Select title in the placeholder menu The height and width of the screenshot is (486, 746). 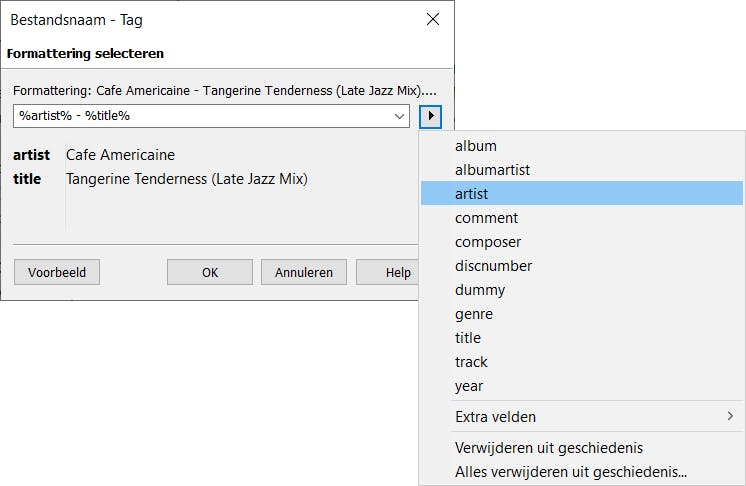pyautogui.click(x=468, y=338)
